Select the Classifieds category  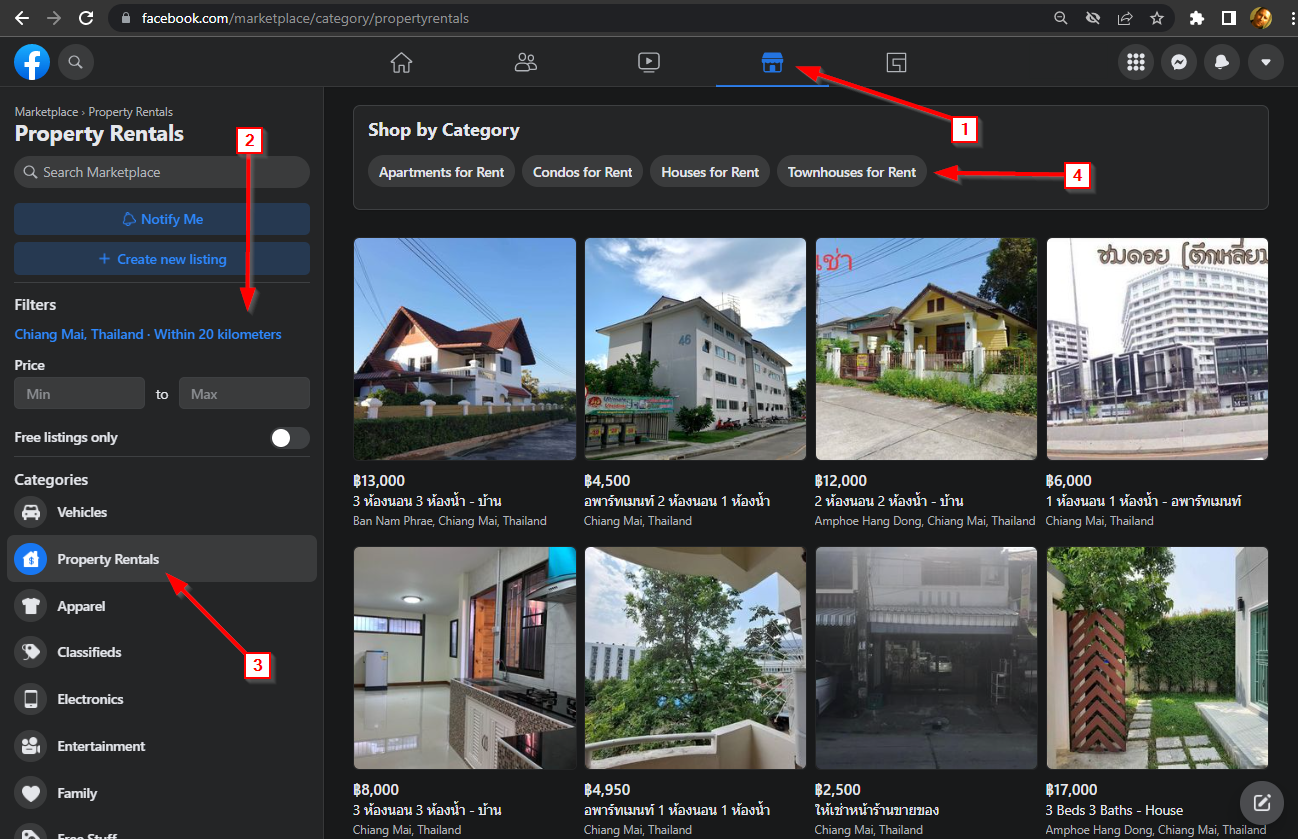[162, 652]
